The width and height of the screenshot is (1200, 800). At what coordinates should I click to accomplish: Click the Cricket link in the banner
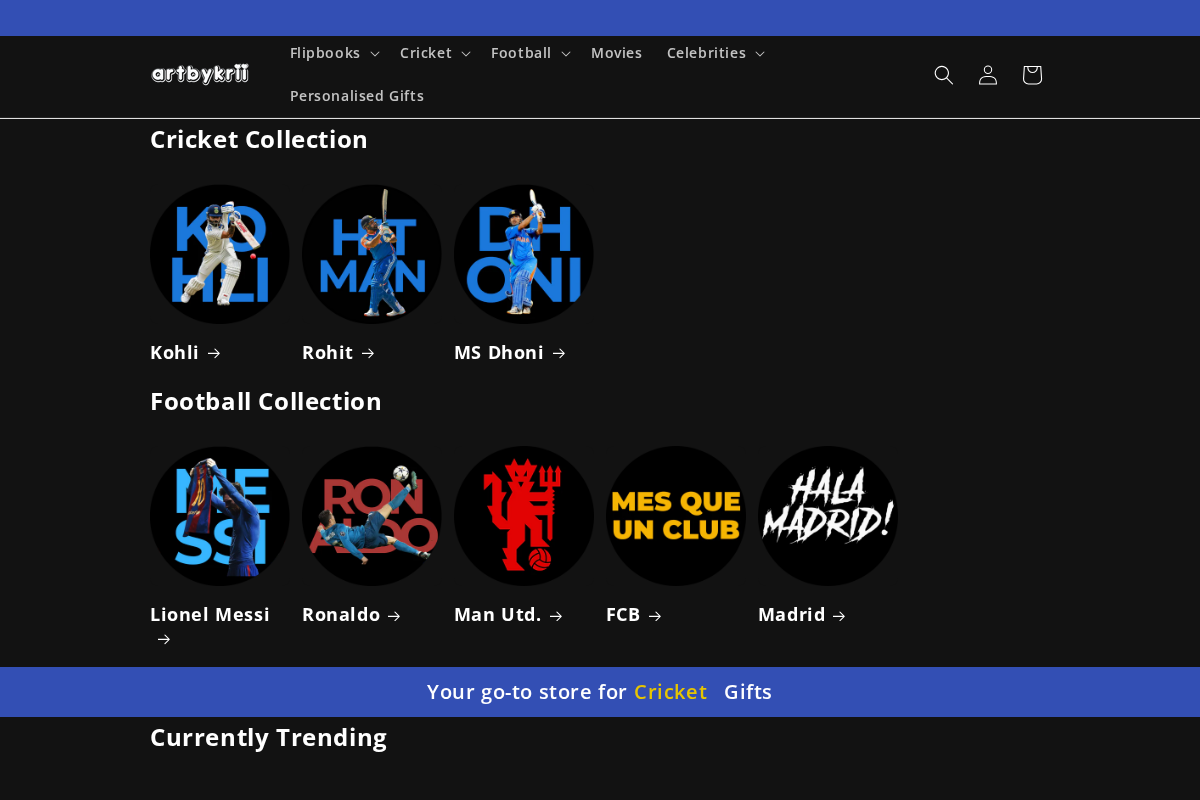pos(670,691)
